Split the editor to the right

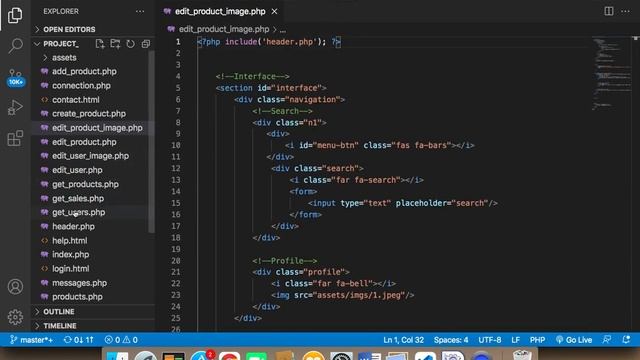[x=609, y=11]
